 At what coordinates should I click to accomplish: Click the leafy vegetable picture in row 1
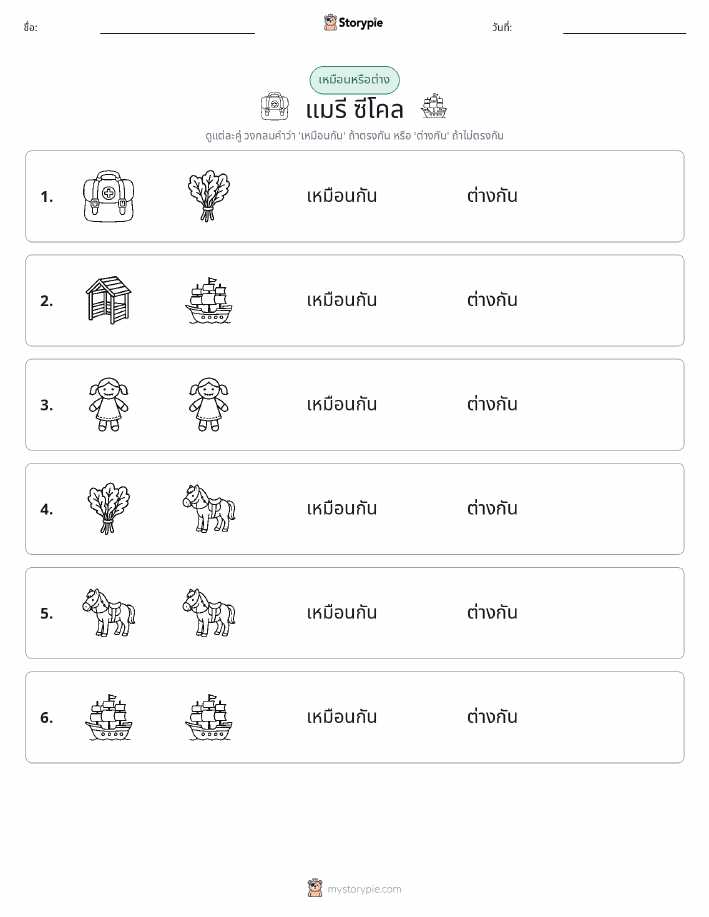coord(209,196)
